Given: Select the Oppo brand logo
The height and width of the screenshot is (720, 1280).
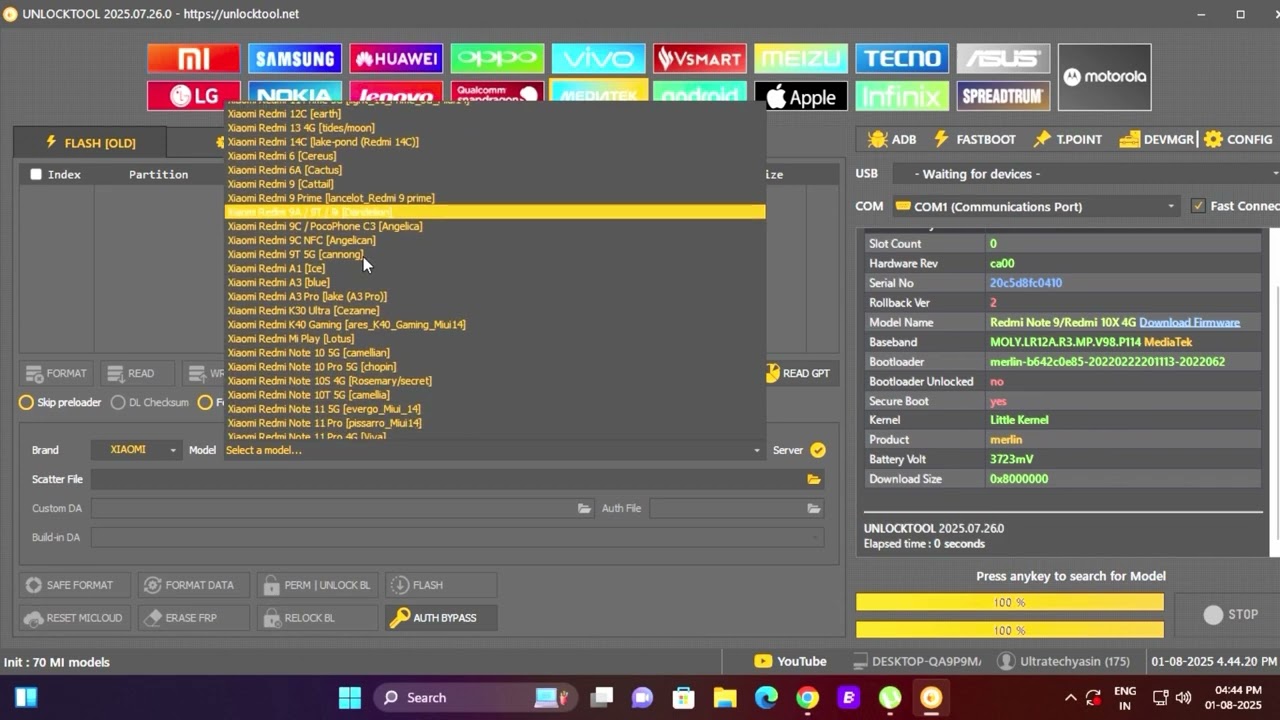Looking at the screenshot, I should pos(497,59).
